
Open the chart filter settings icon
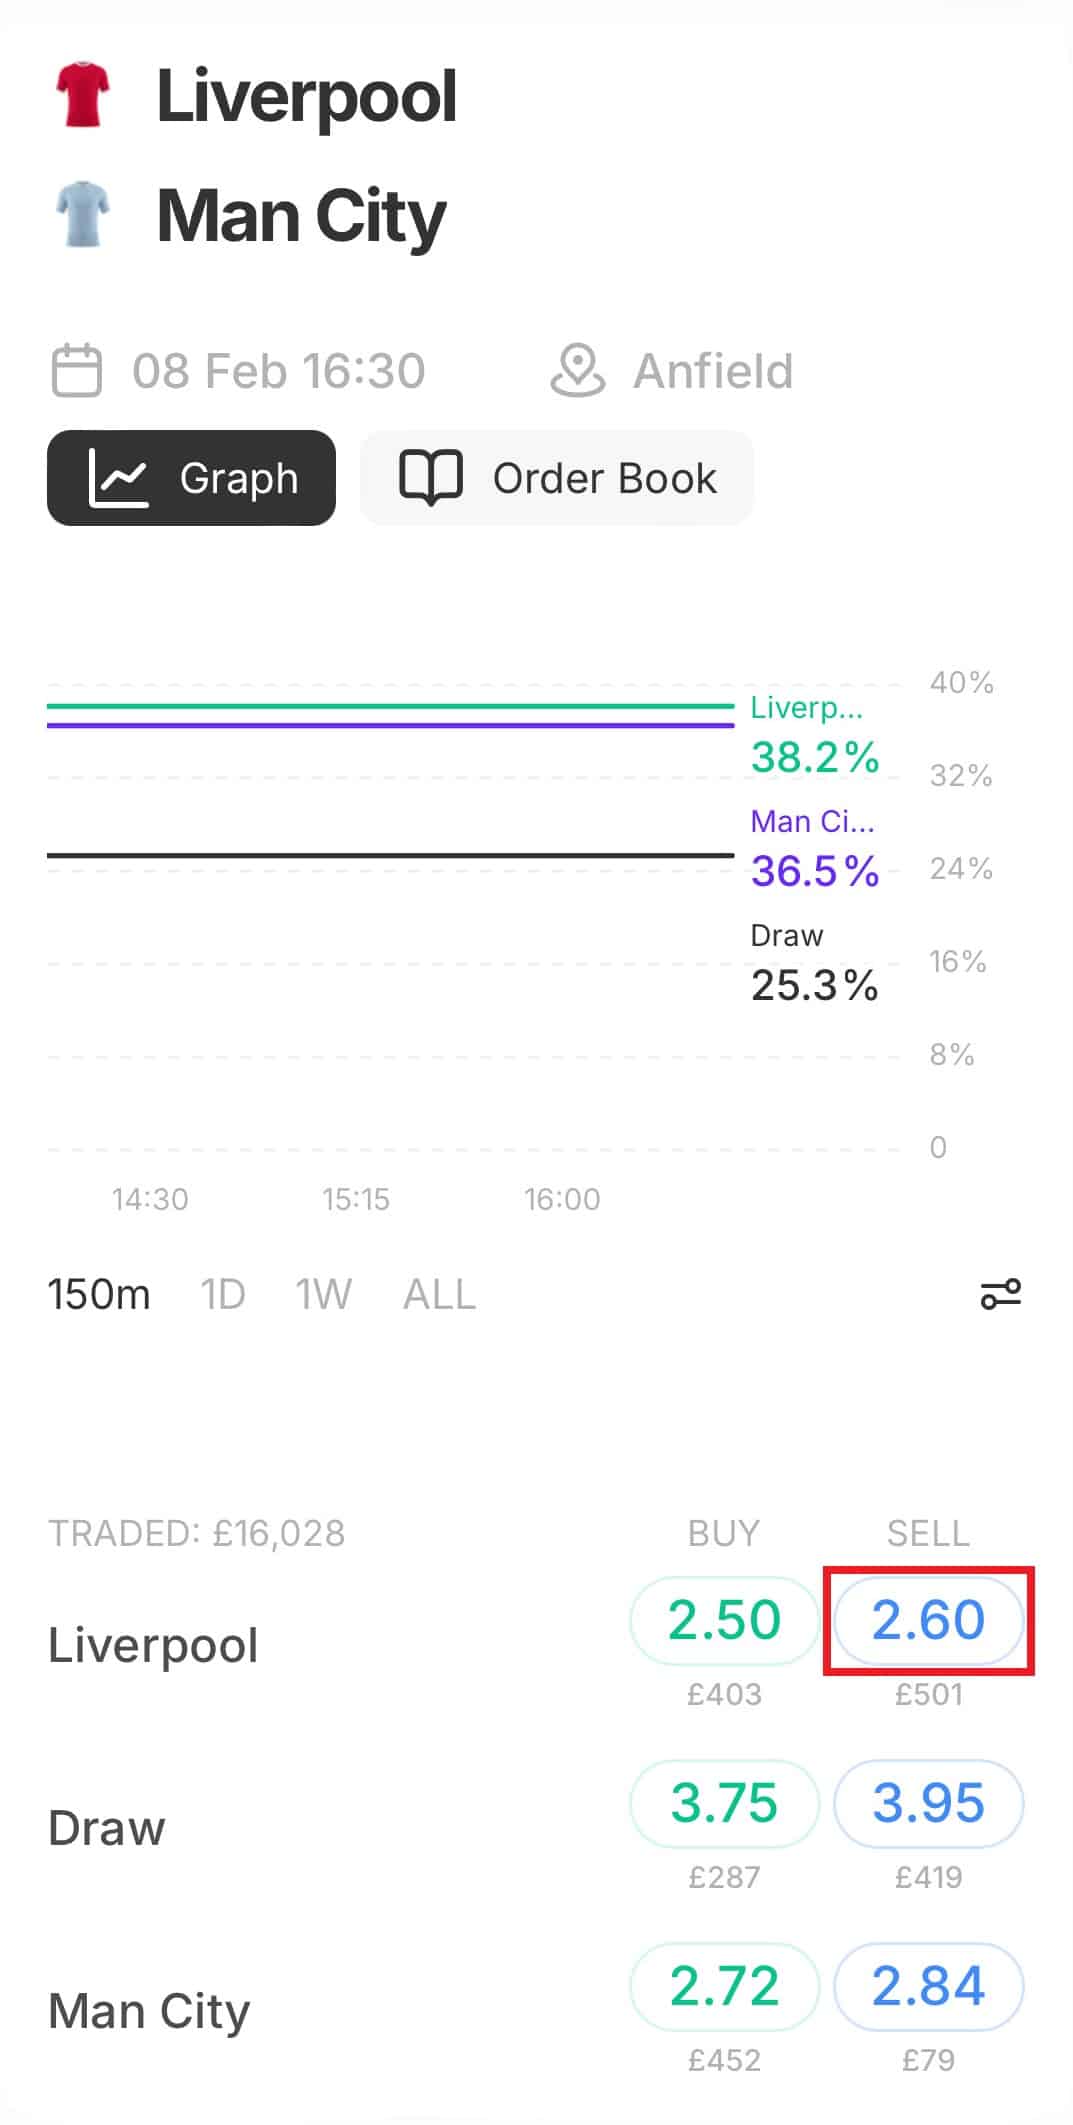(1000, 1294)
